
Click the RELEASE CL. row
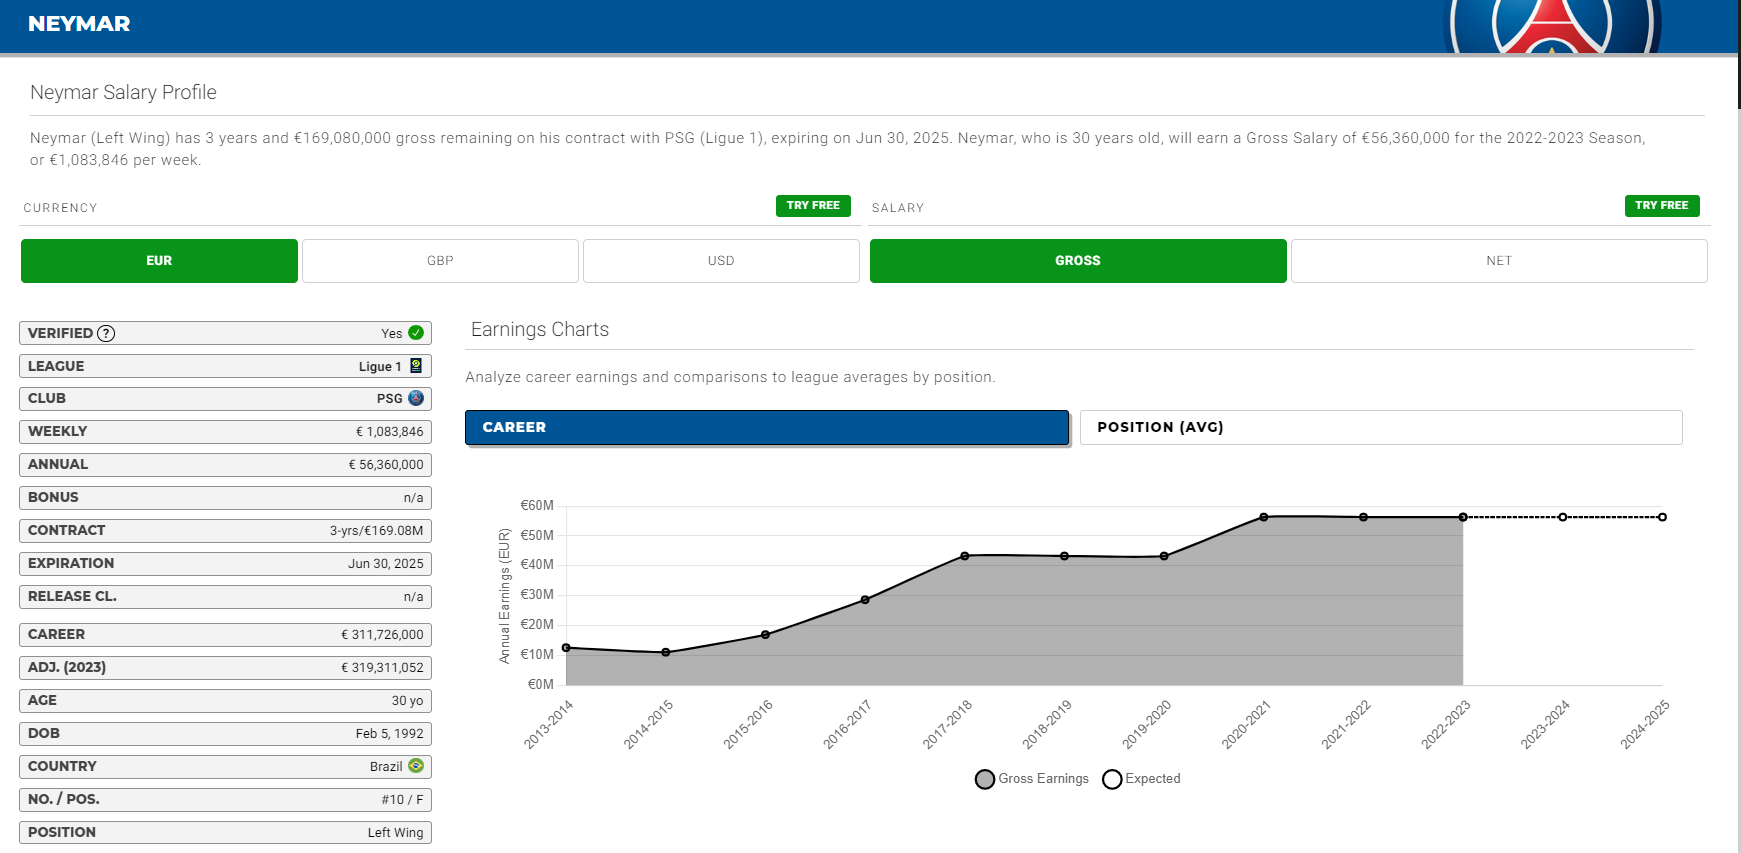pos(225,597)
